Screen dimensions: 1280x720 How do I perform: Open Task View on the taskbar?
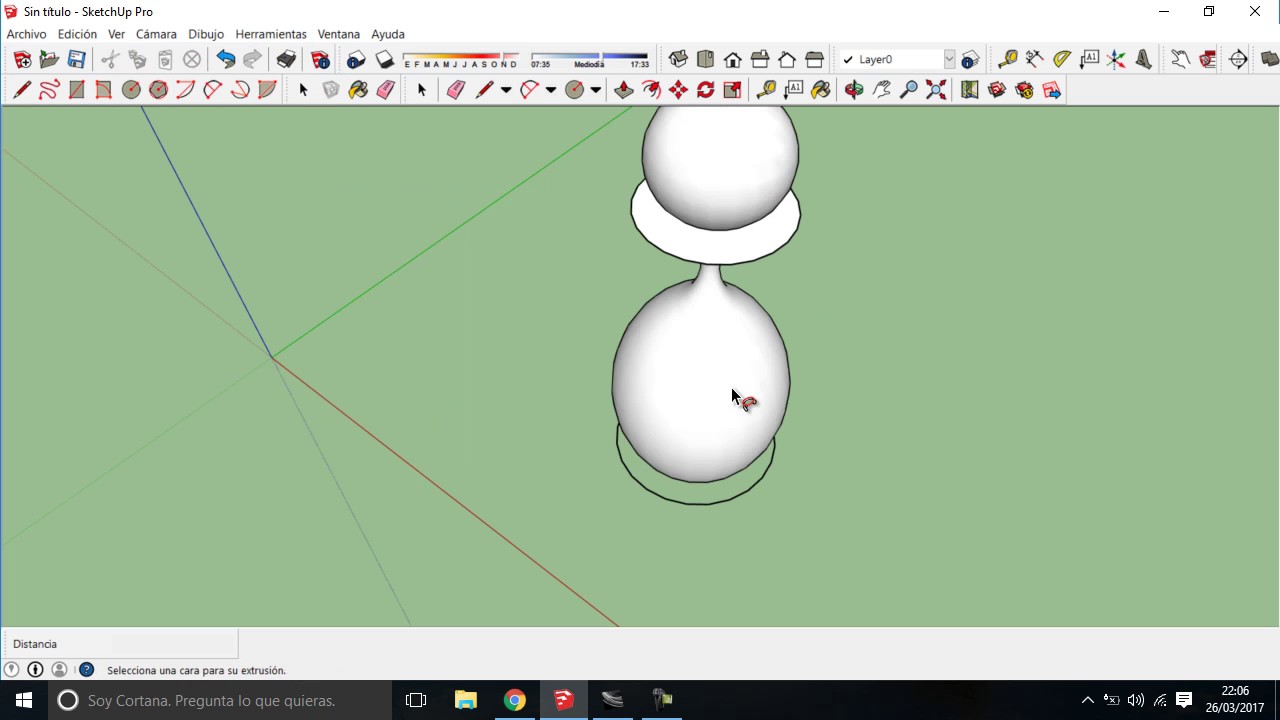pyautogui.click(x=416, y=700)
